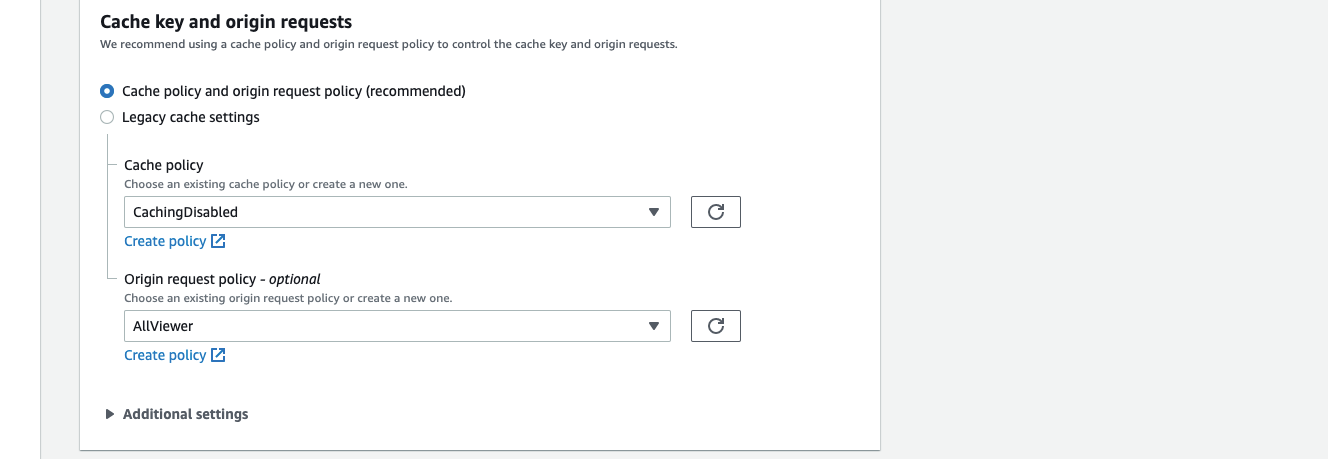The width and height of the screenshot is (1328, 459).
Task: Click the Additional settings triangle icon
Action: 110,414
